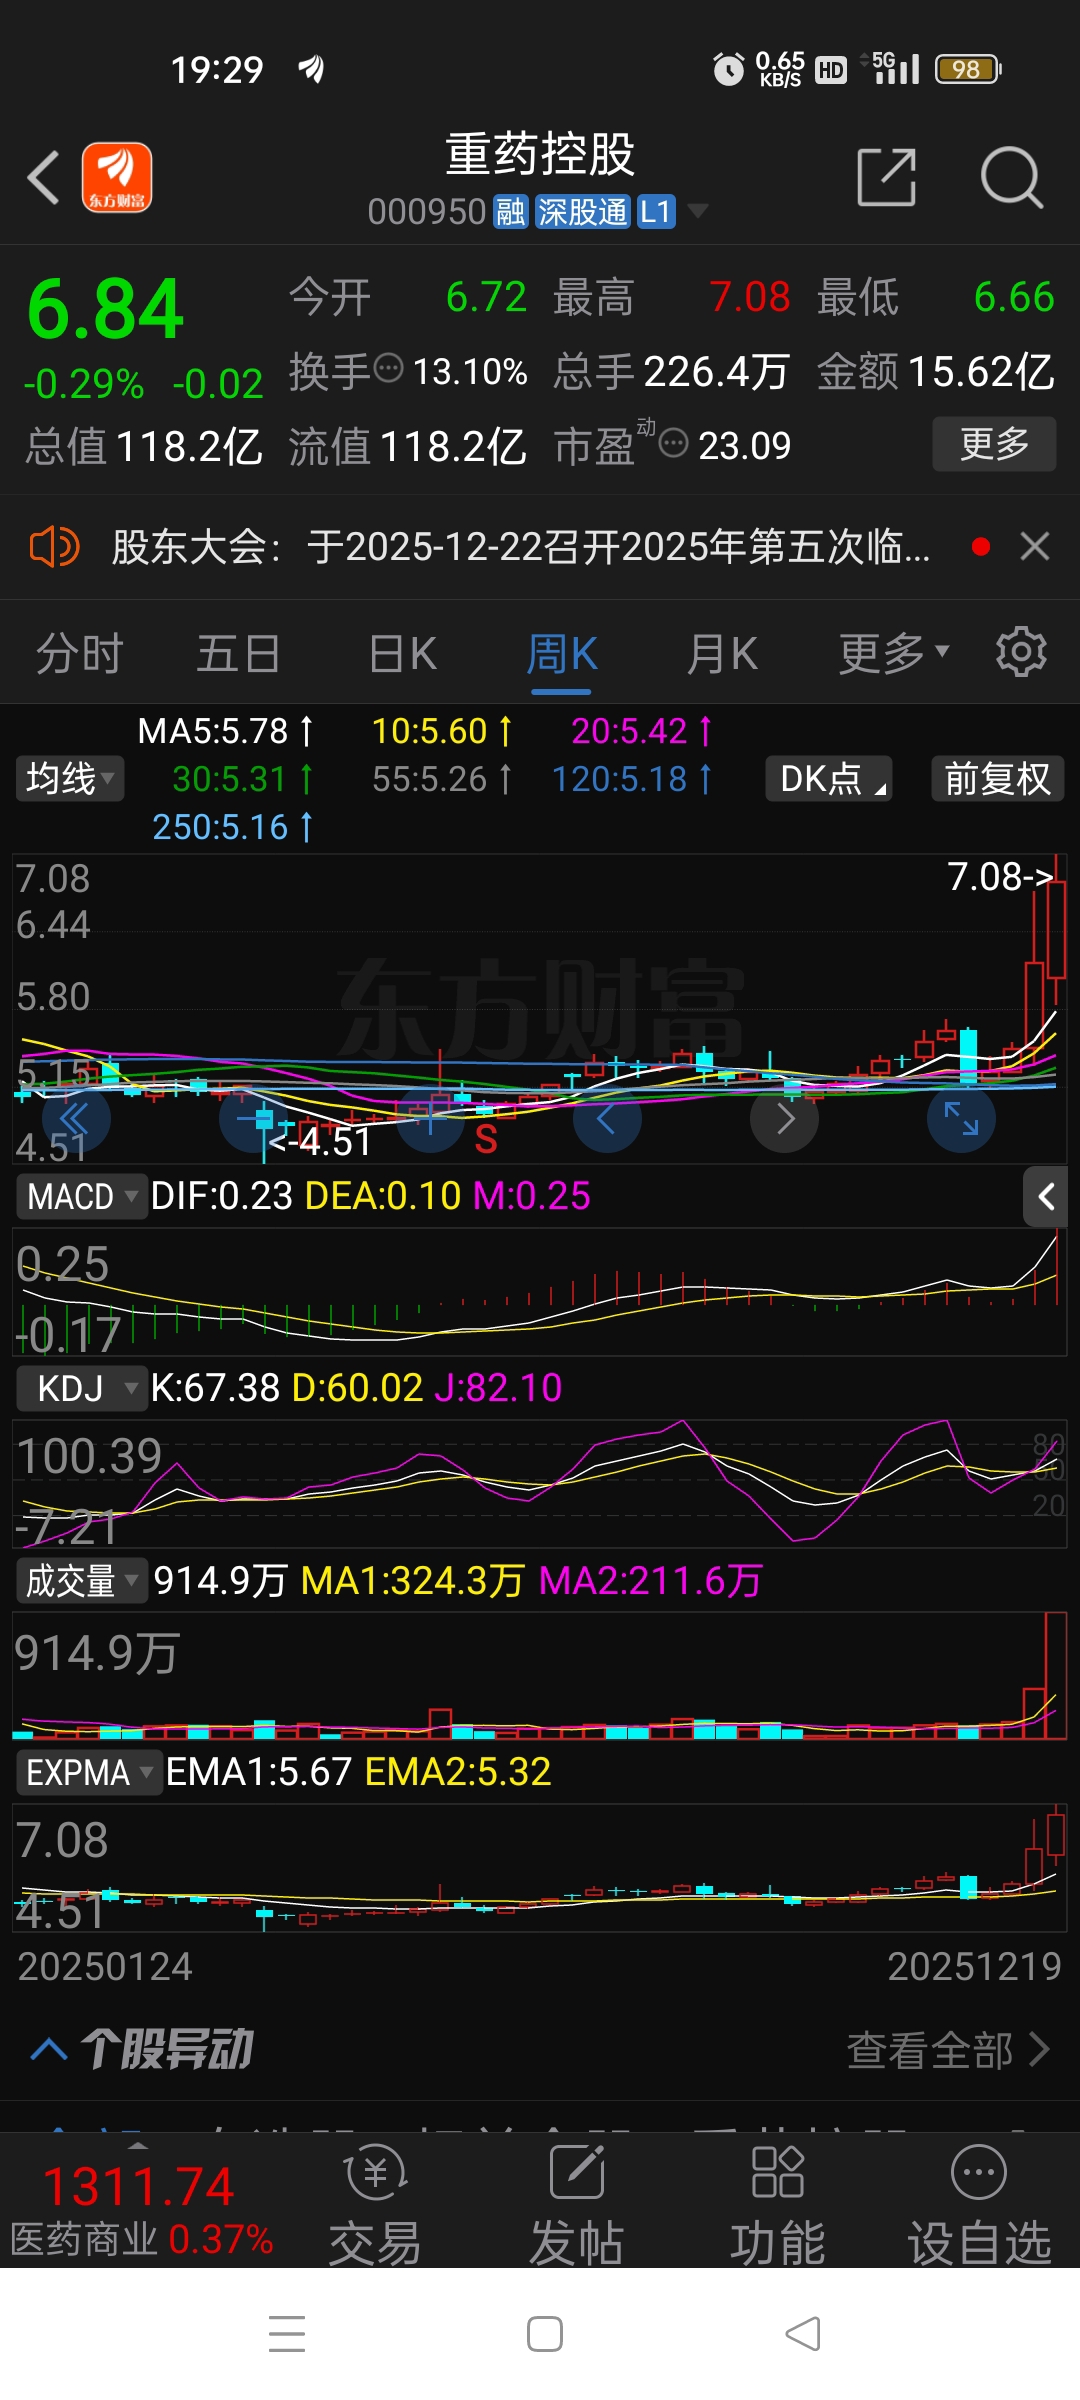
Task: Switch to 月K tab
Action: (722, 654)
